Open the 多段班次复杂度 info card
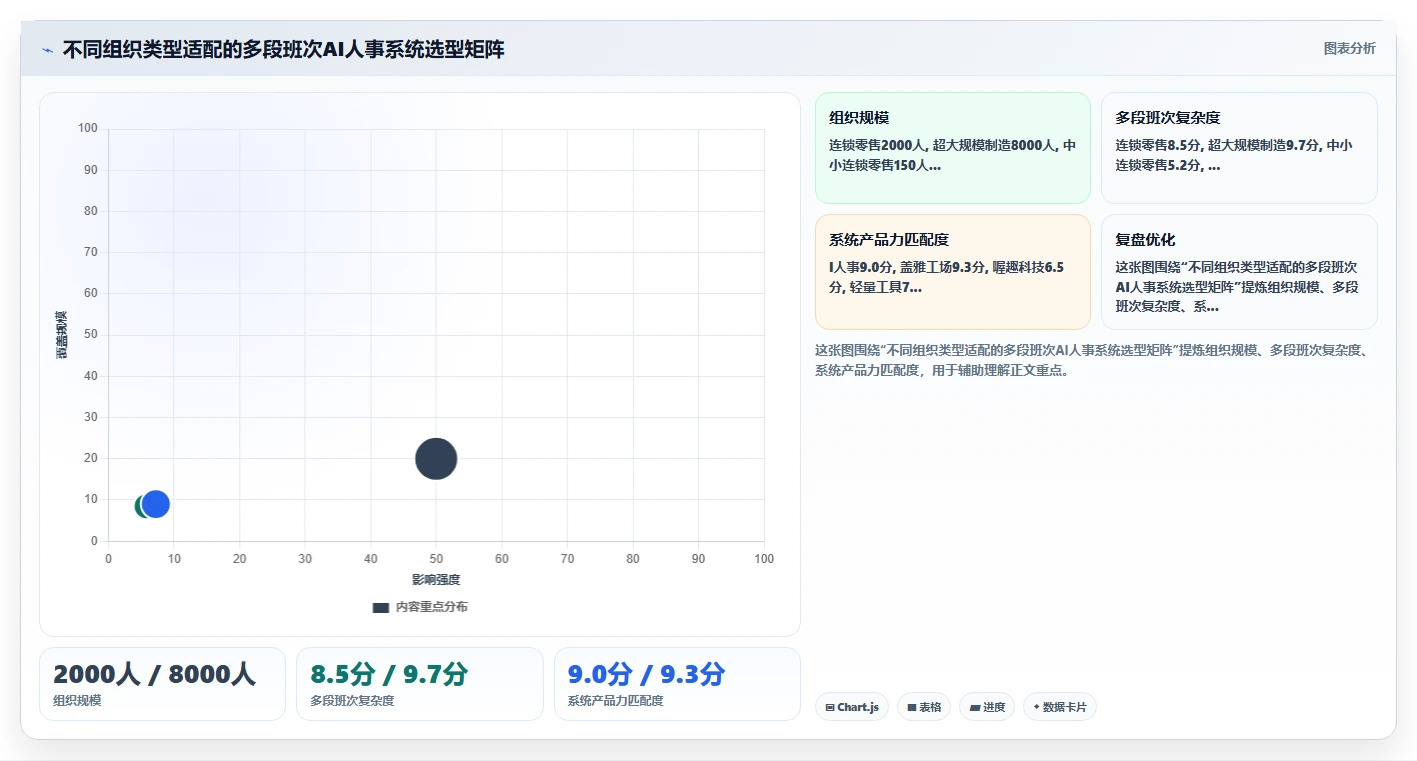The image size is (1417, 761). [x=1239, y=148]
